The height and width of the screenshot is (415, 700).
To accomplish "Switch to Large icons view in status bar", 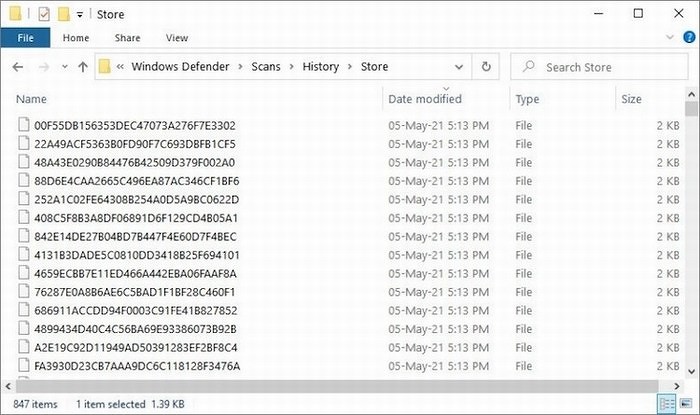I will tap(686, 404).
